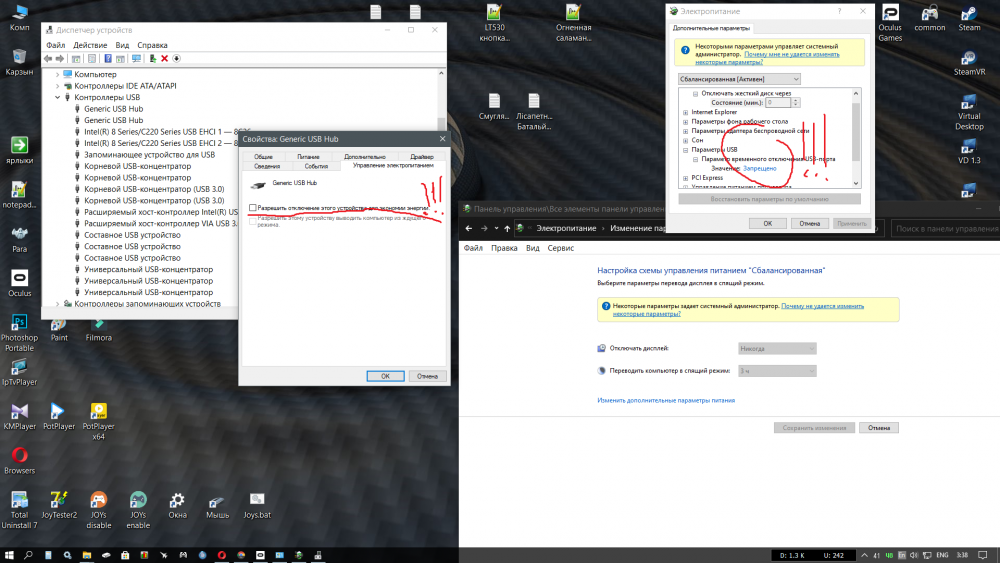Click the scan hardware monitor icon in Device Manager
The image size is (1000, 563).
tap(136, 59)
